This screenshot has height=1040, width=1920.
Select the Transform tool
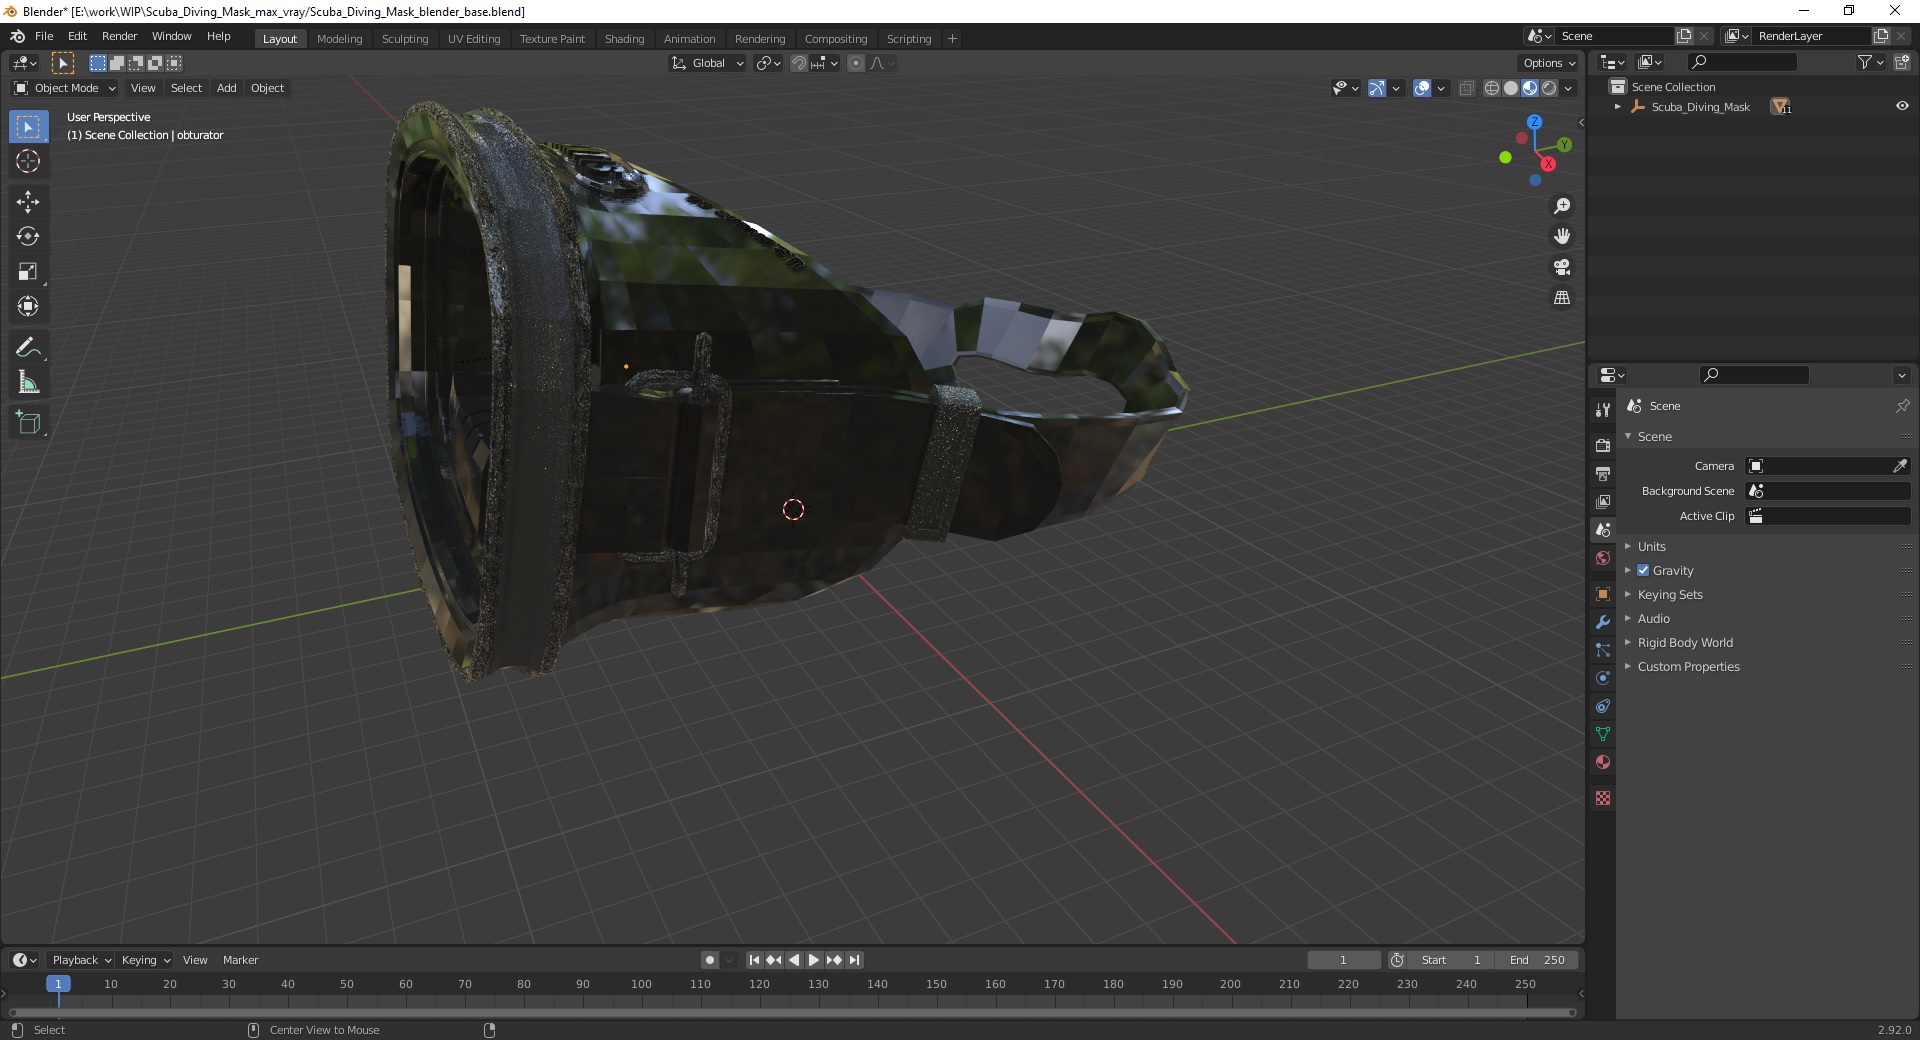pyautogui.click(x=28, y=306)
